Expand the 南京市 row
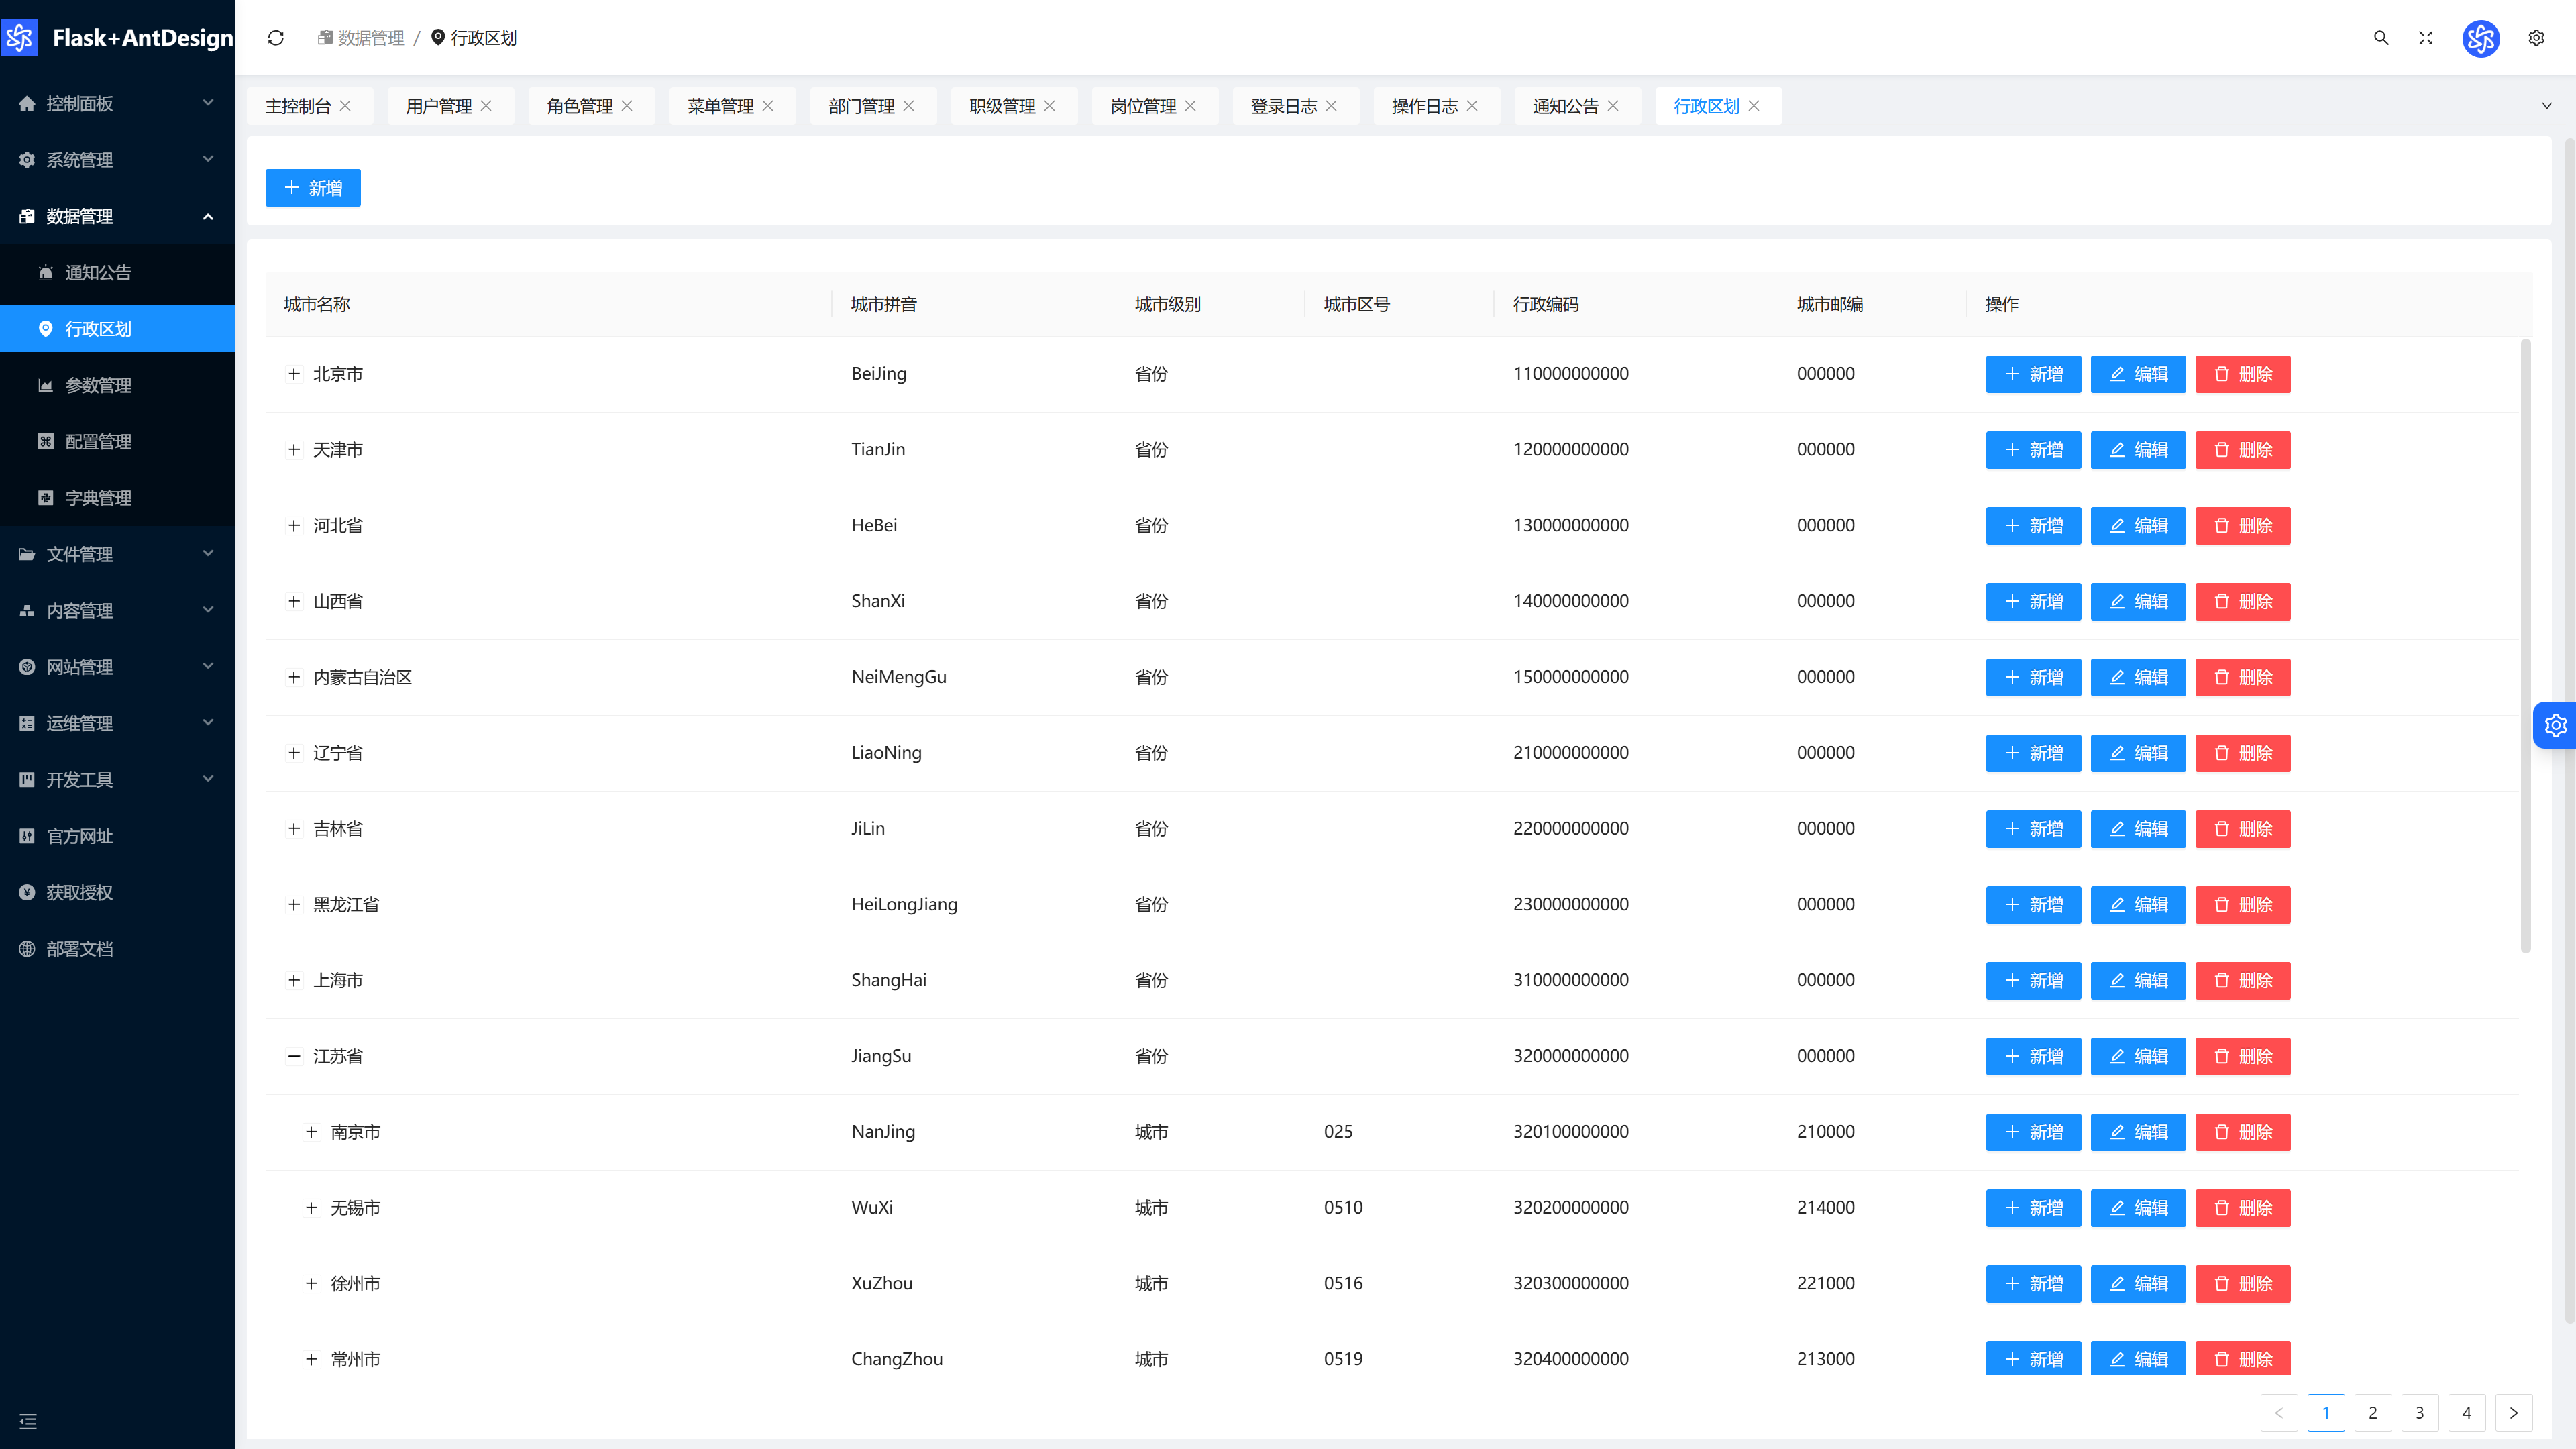The width and height of the screenshot is (2576, 1449). click(x=311, y=1132)
